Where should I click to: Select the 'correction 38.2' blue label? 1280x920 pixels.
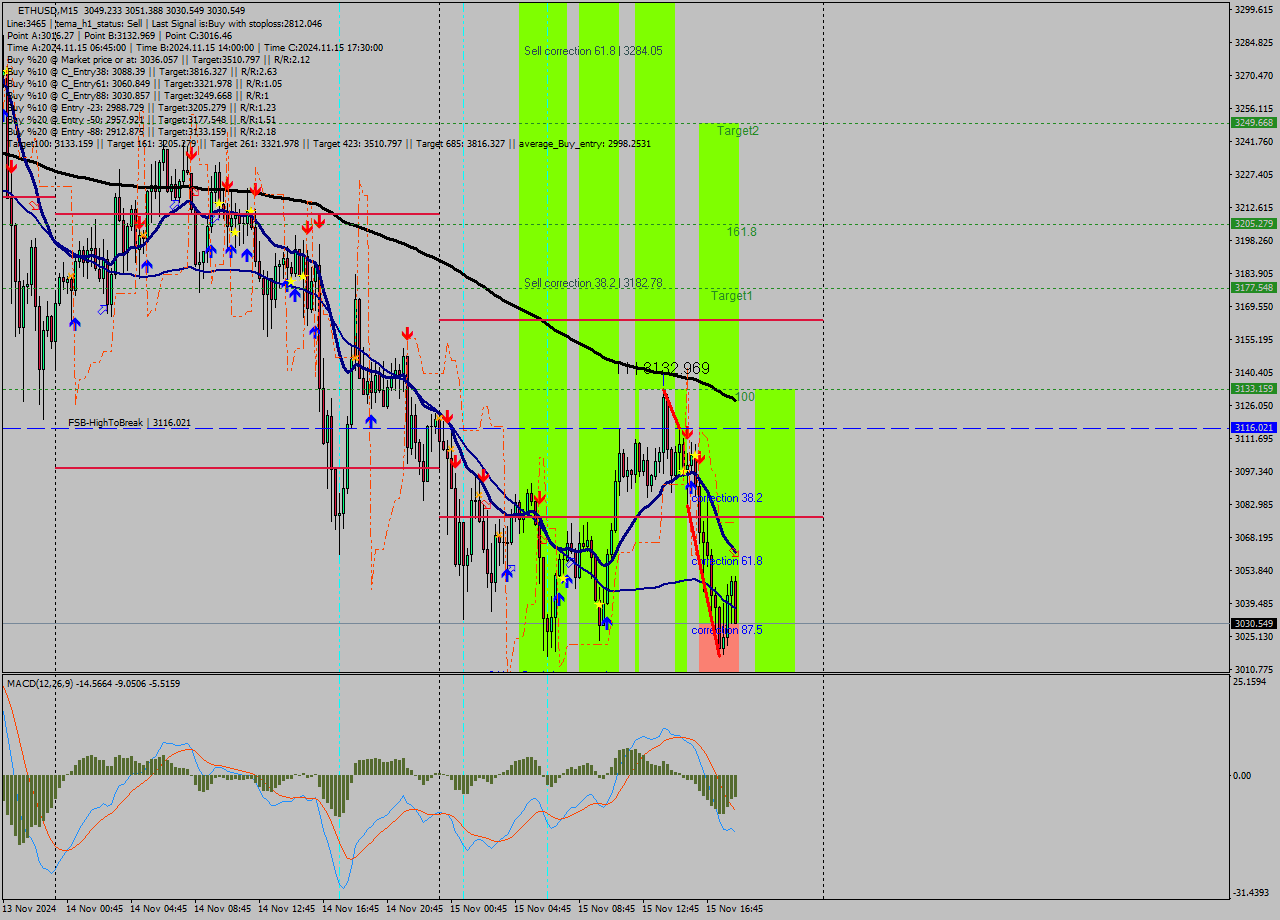click(727, 498)
